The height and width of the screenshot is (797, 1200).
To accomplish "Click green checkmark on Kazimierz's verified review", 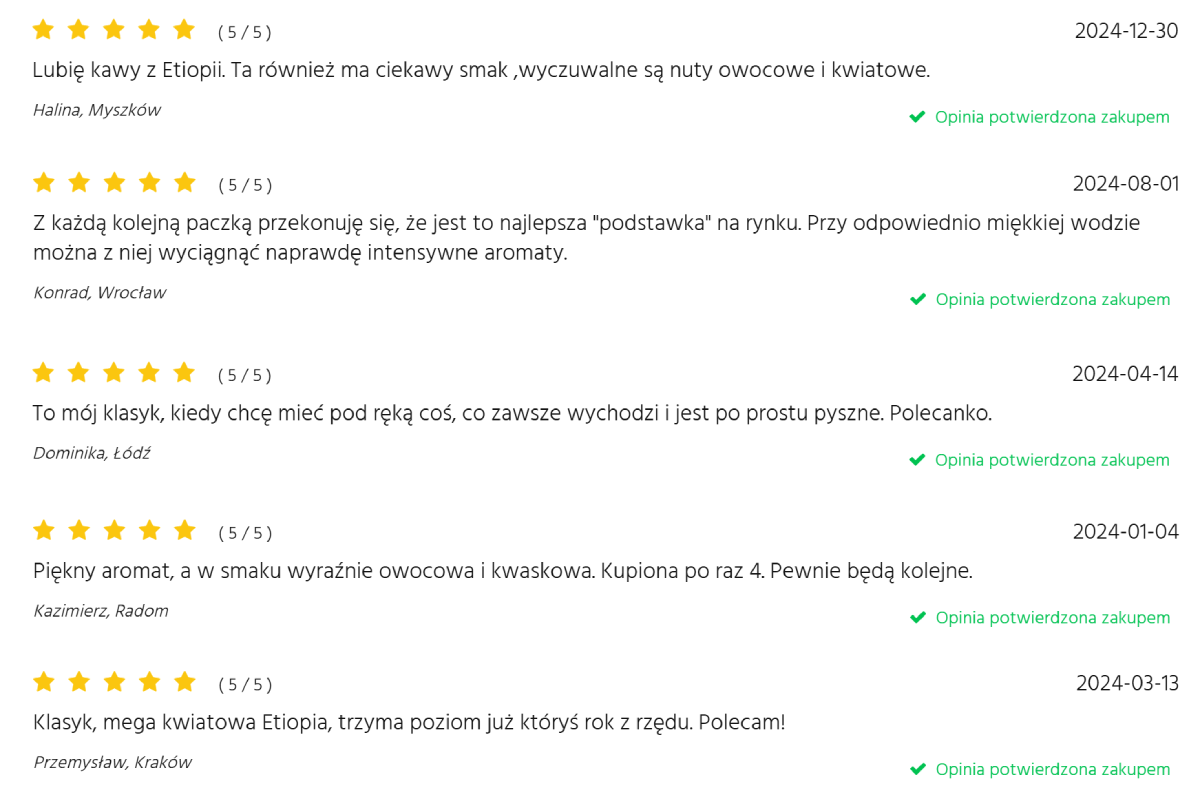I will pyautogui.click(x=917, y=618).
